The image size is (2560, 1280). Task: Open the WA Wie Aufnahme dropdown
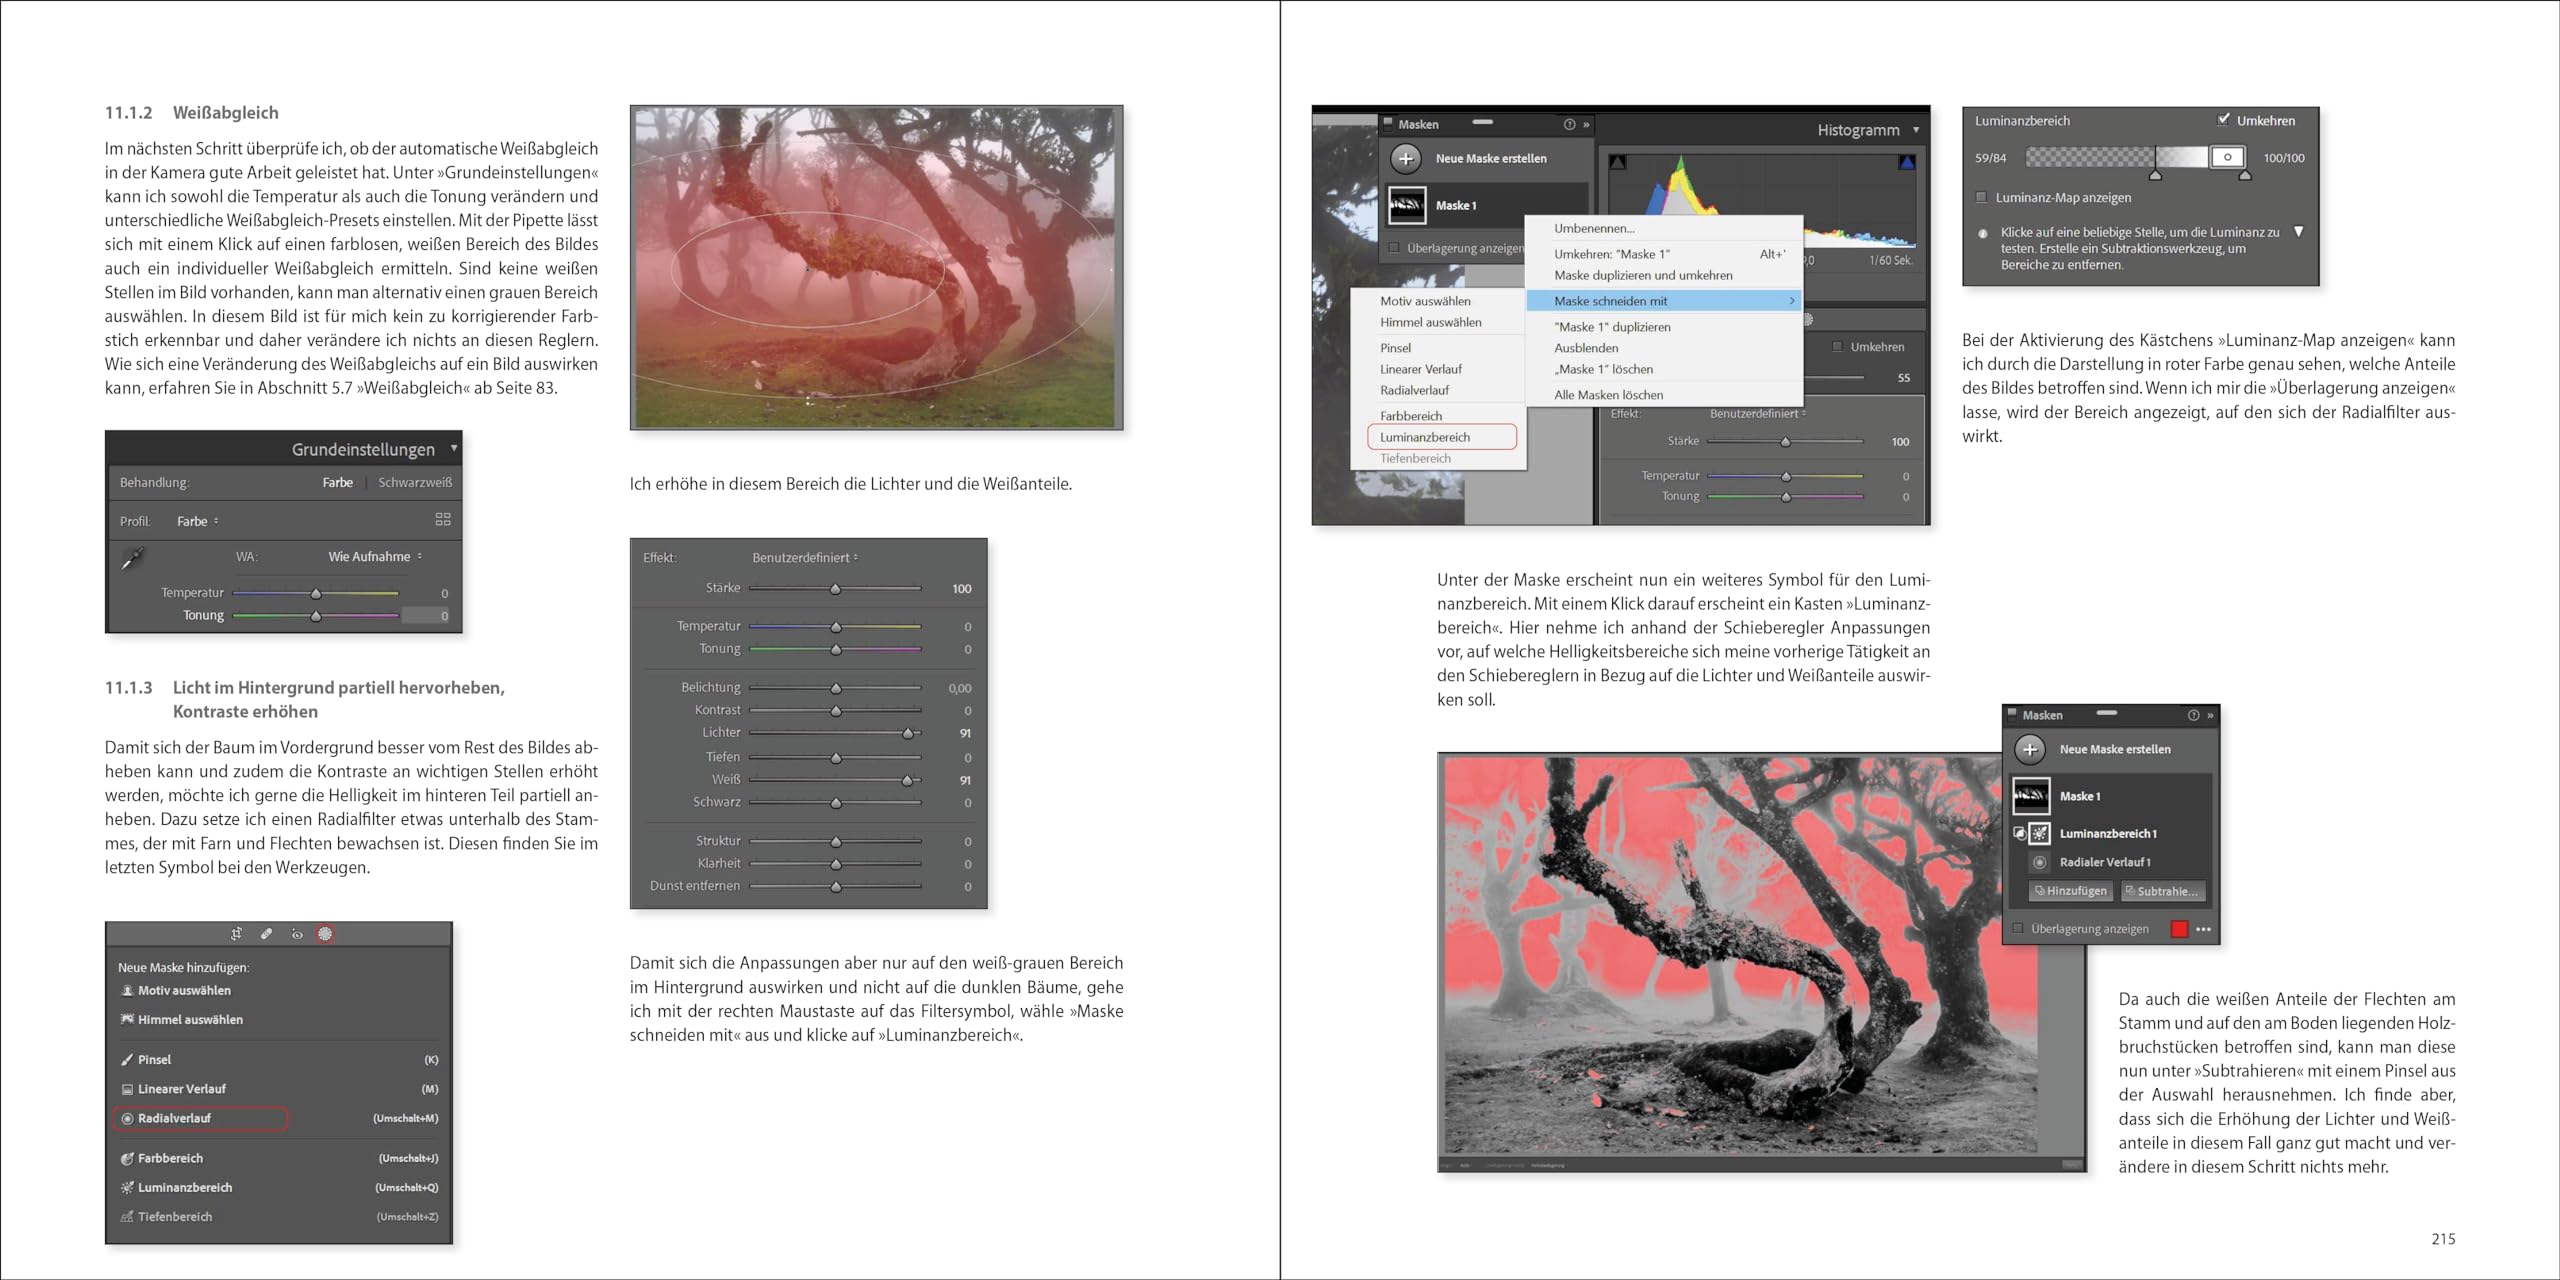[375, 556]
